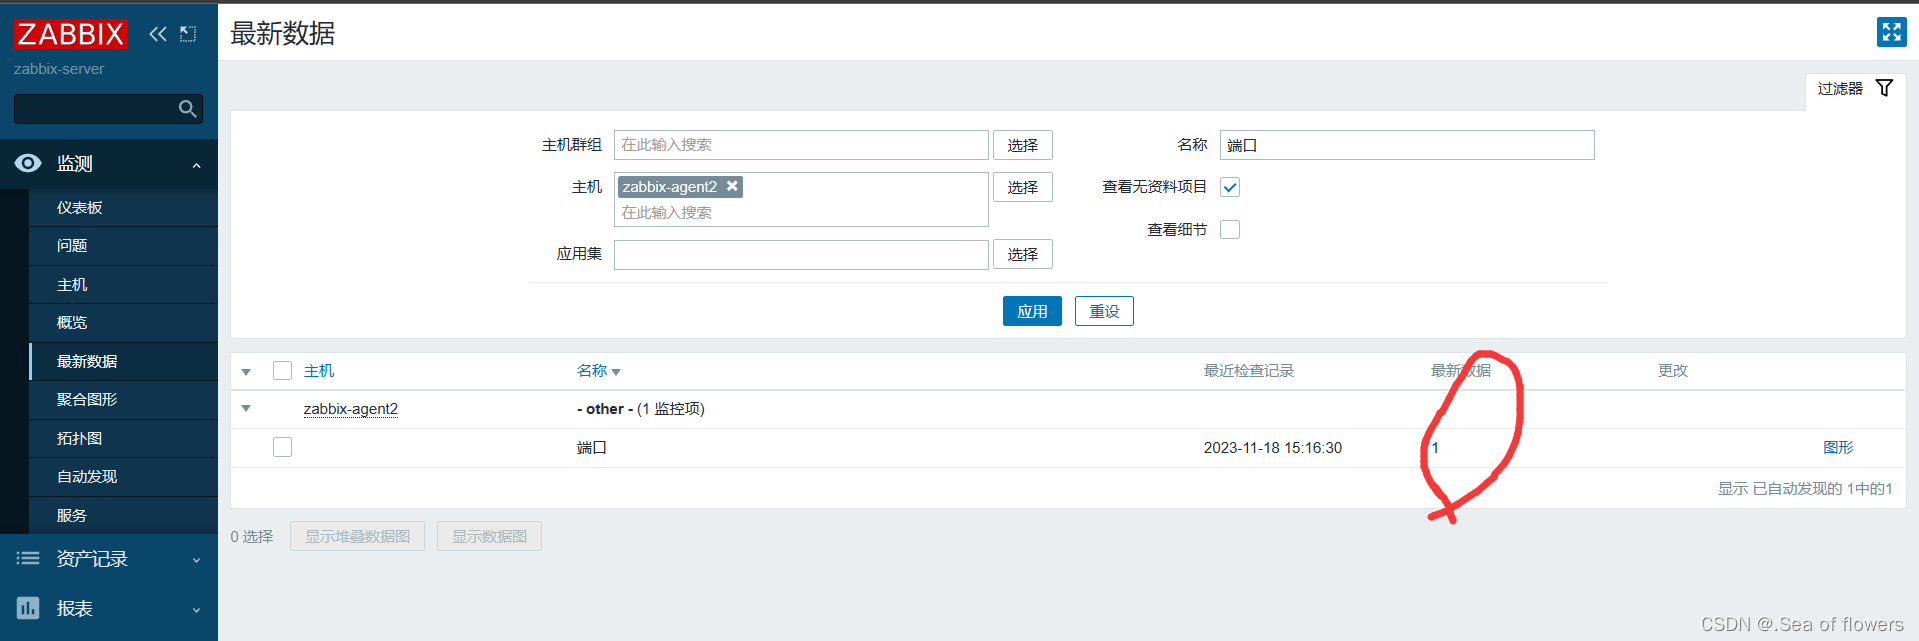Click the eye icon next to 监测

pos(28,163)
